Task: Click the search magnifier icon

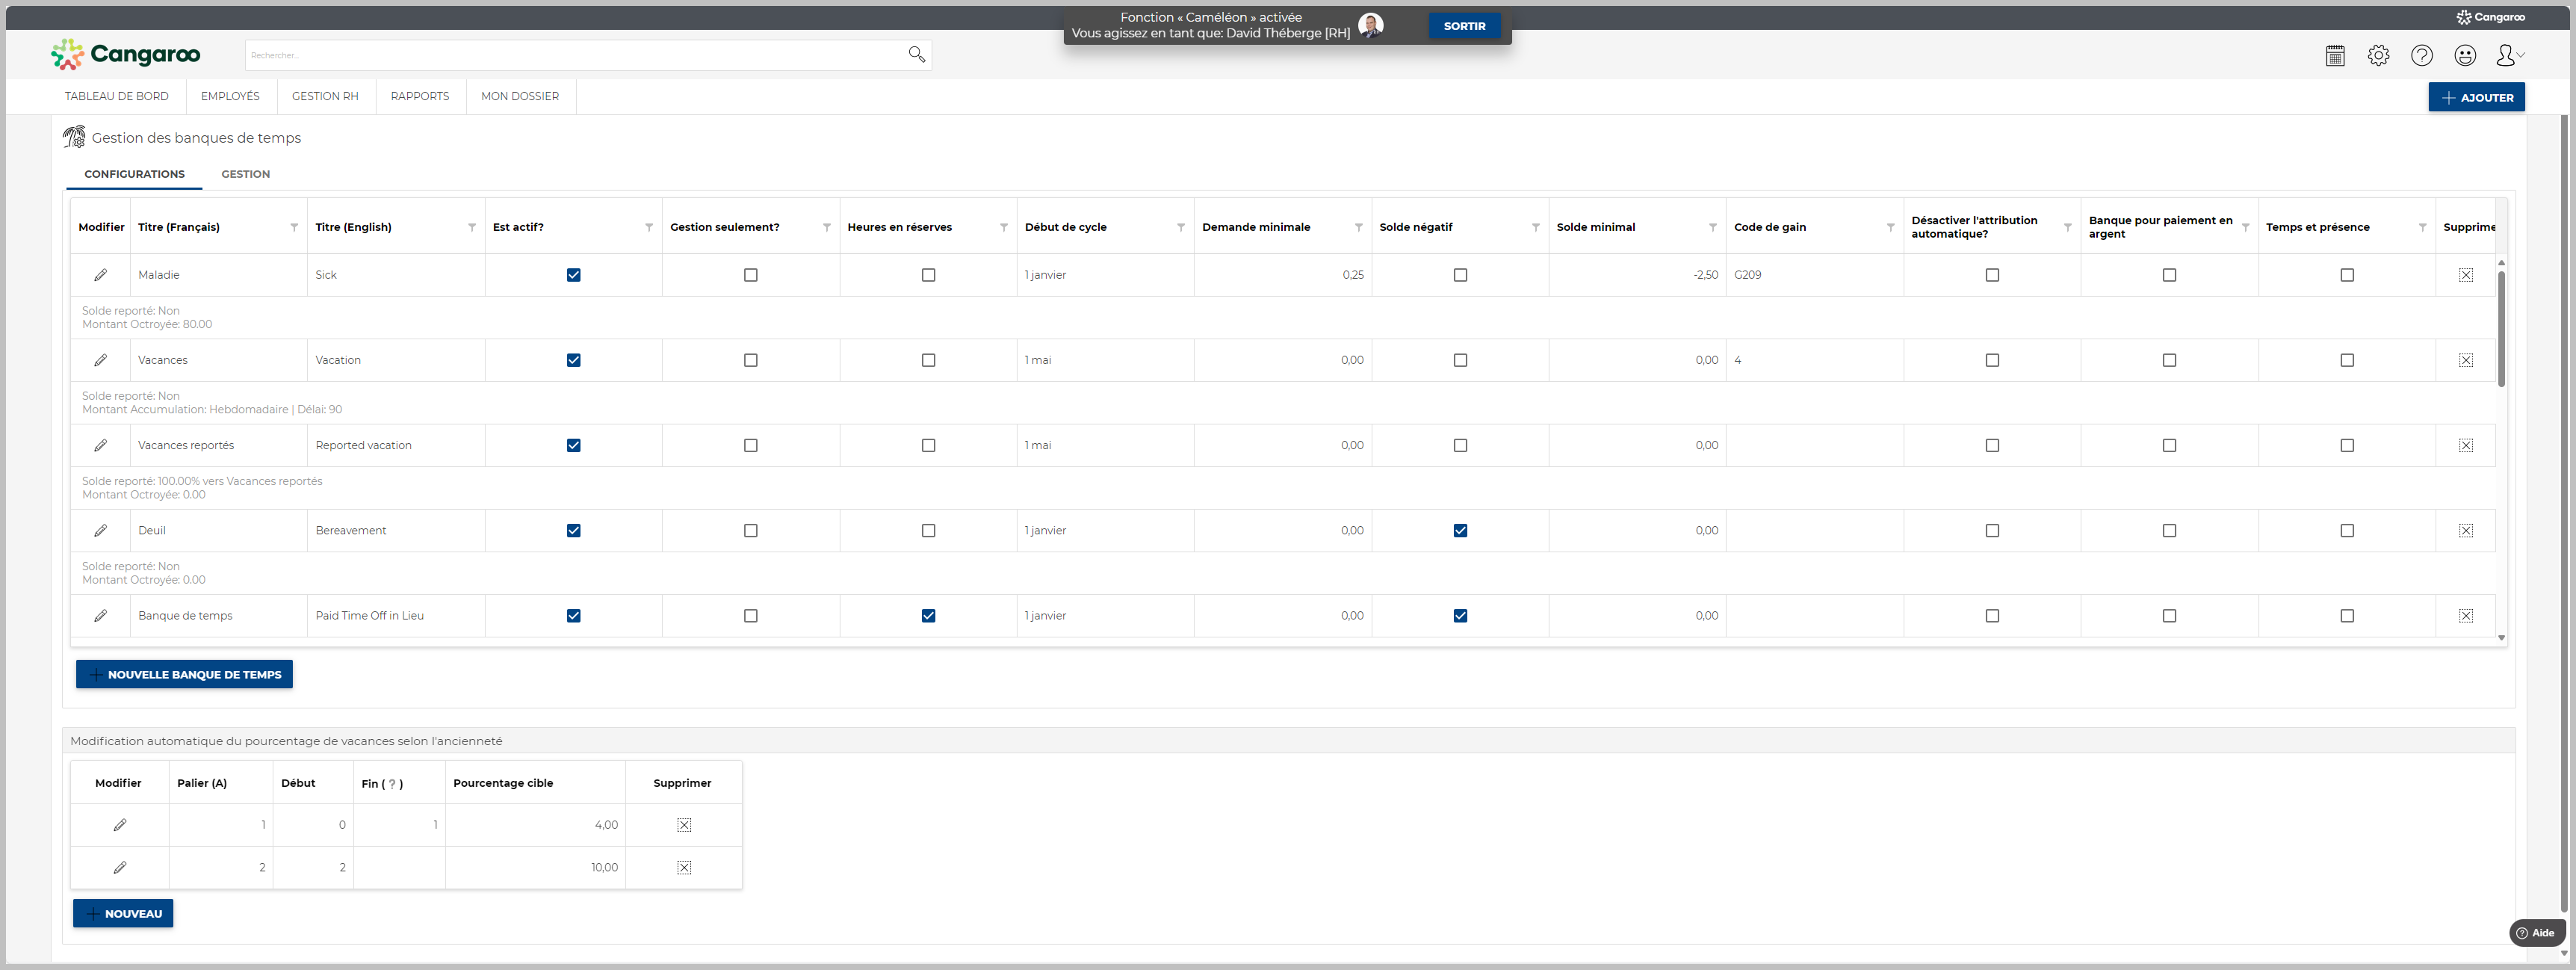Action: pos(916,54)
